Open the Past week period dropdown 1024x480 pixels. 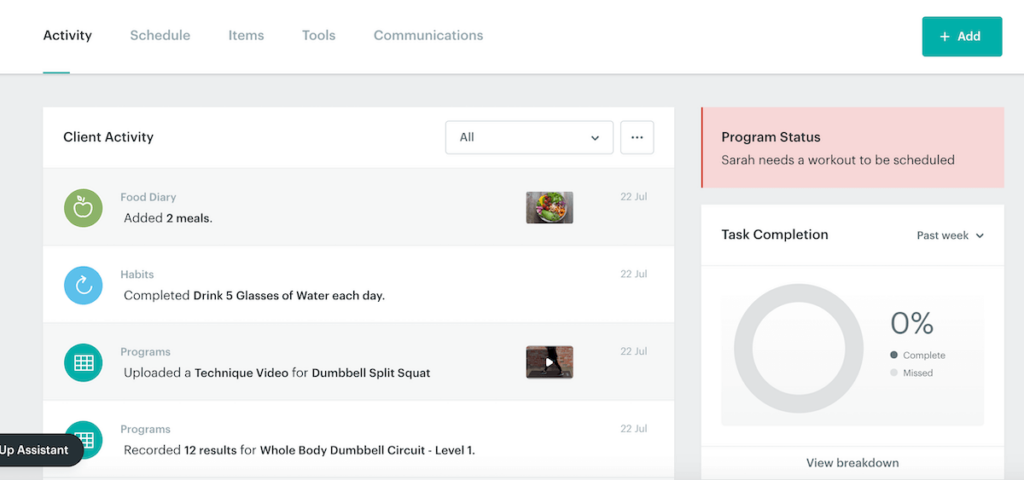click(950, 236)
